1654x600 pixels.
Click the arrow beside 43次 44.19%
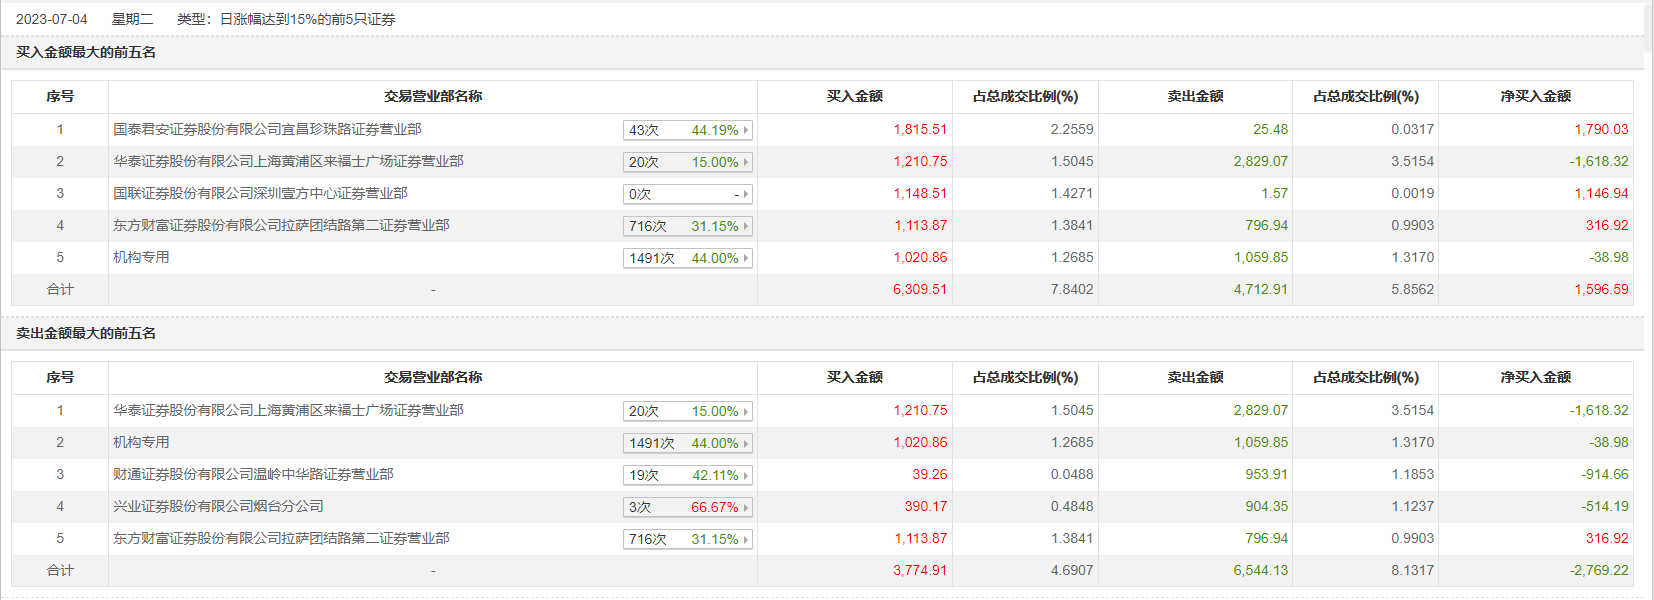[x=746, y=130]
